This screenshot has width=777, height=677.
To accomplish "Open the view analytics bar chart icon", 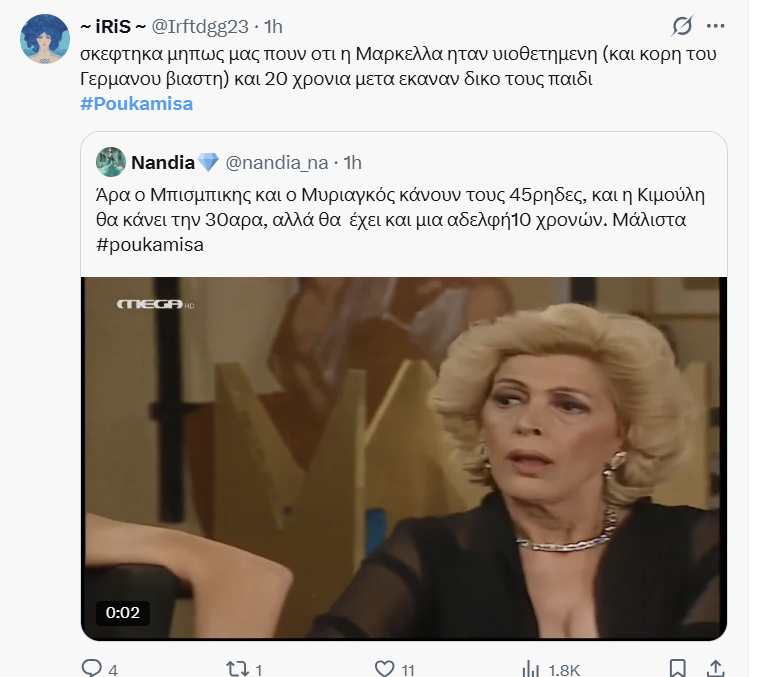I will point(531,669).
